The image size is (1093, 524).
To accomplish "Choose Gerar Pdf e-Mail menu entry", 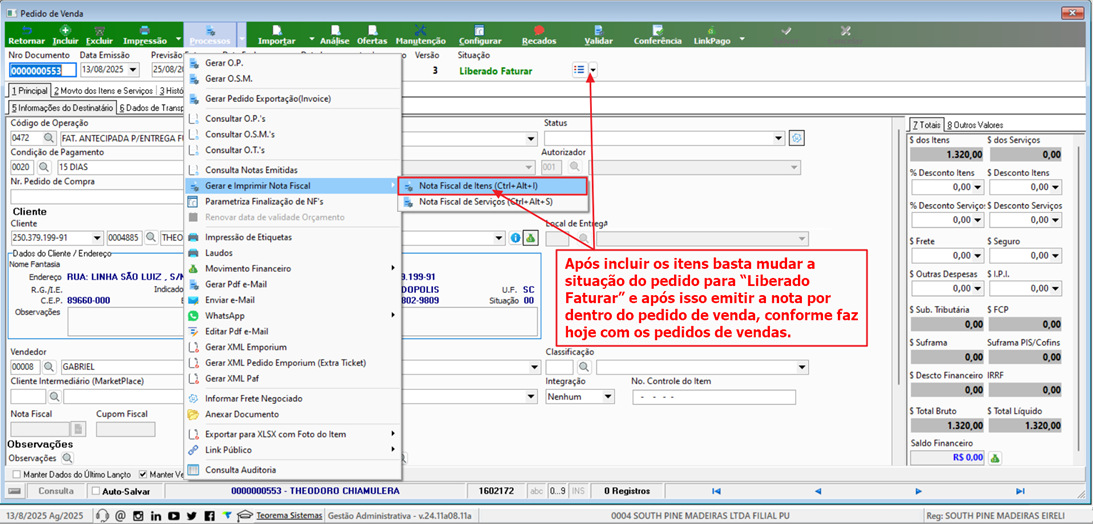I will [293, 284].
